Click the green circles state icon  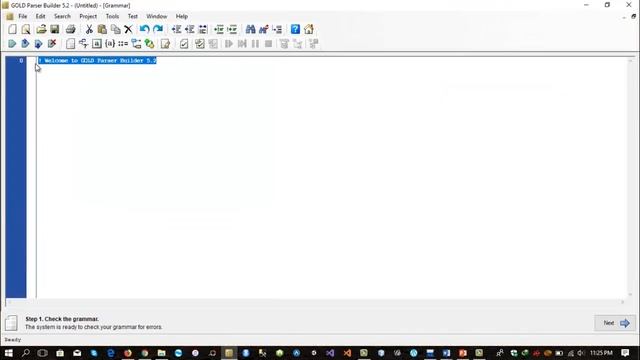150,44
